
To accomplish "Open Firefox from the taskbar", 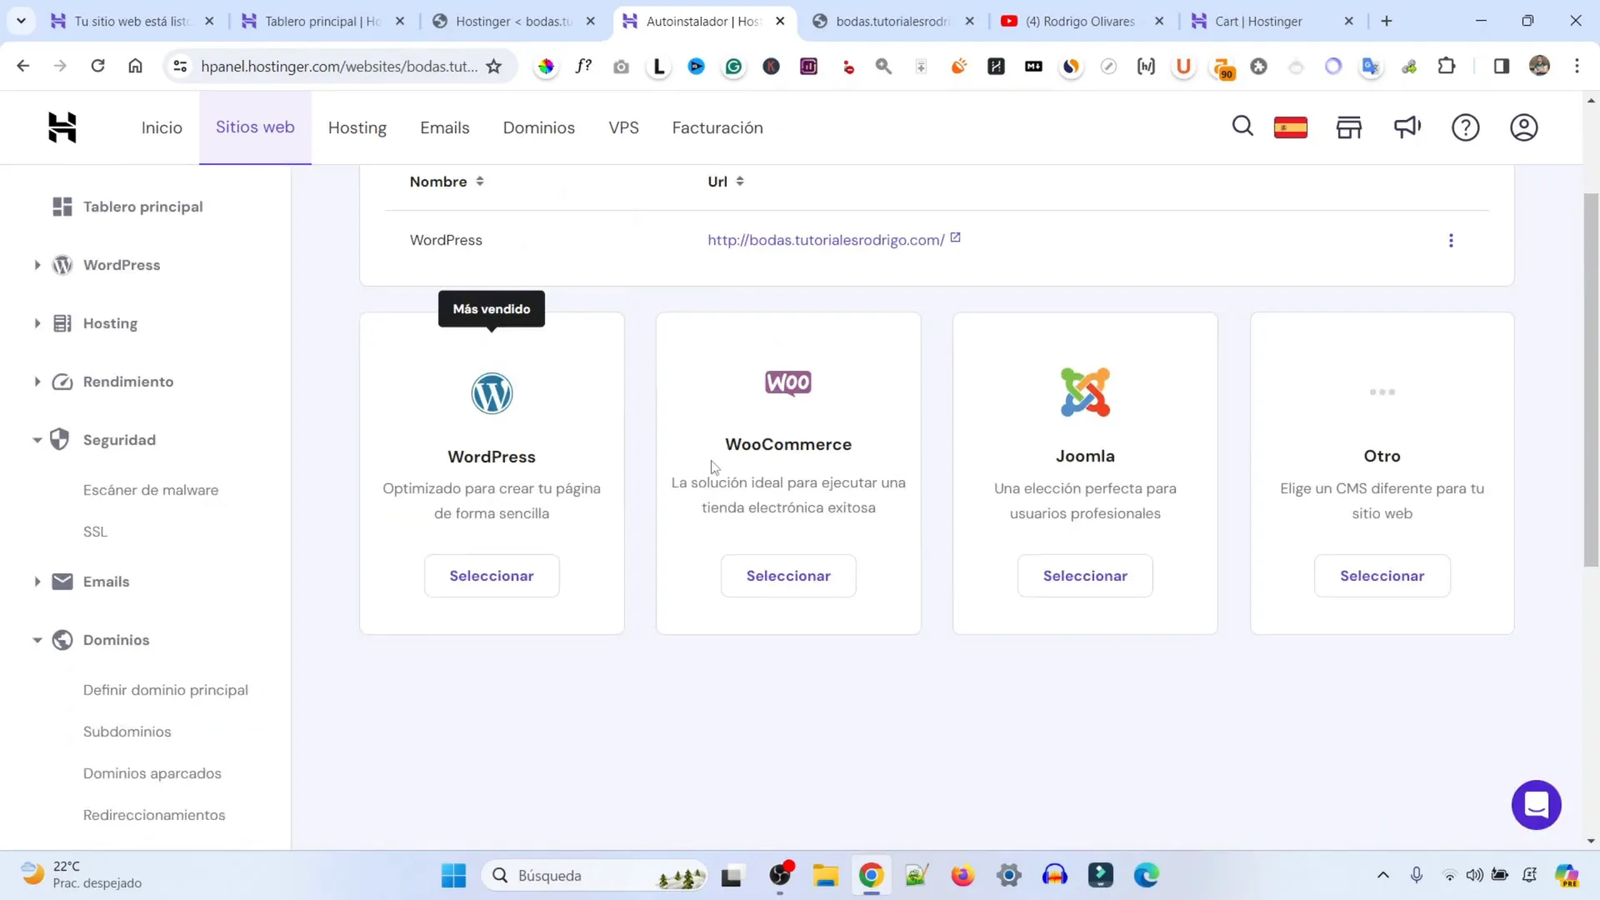I will pos(962,875).
